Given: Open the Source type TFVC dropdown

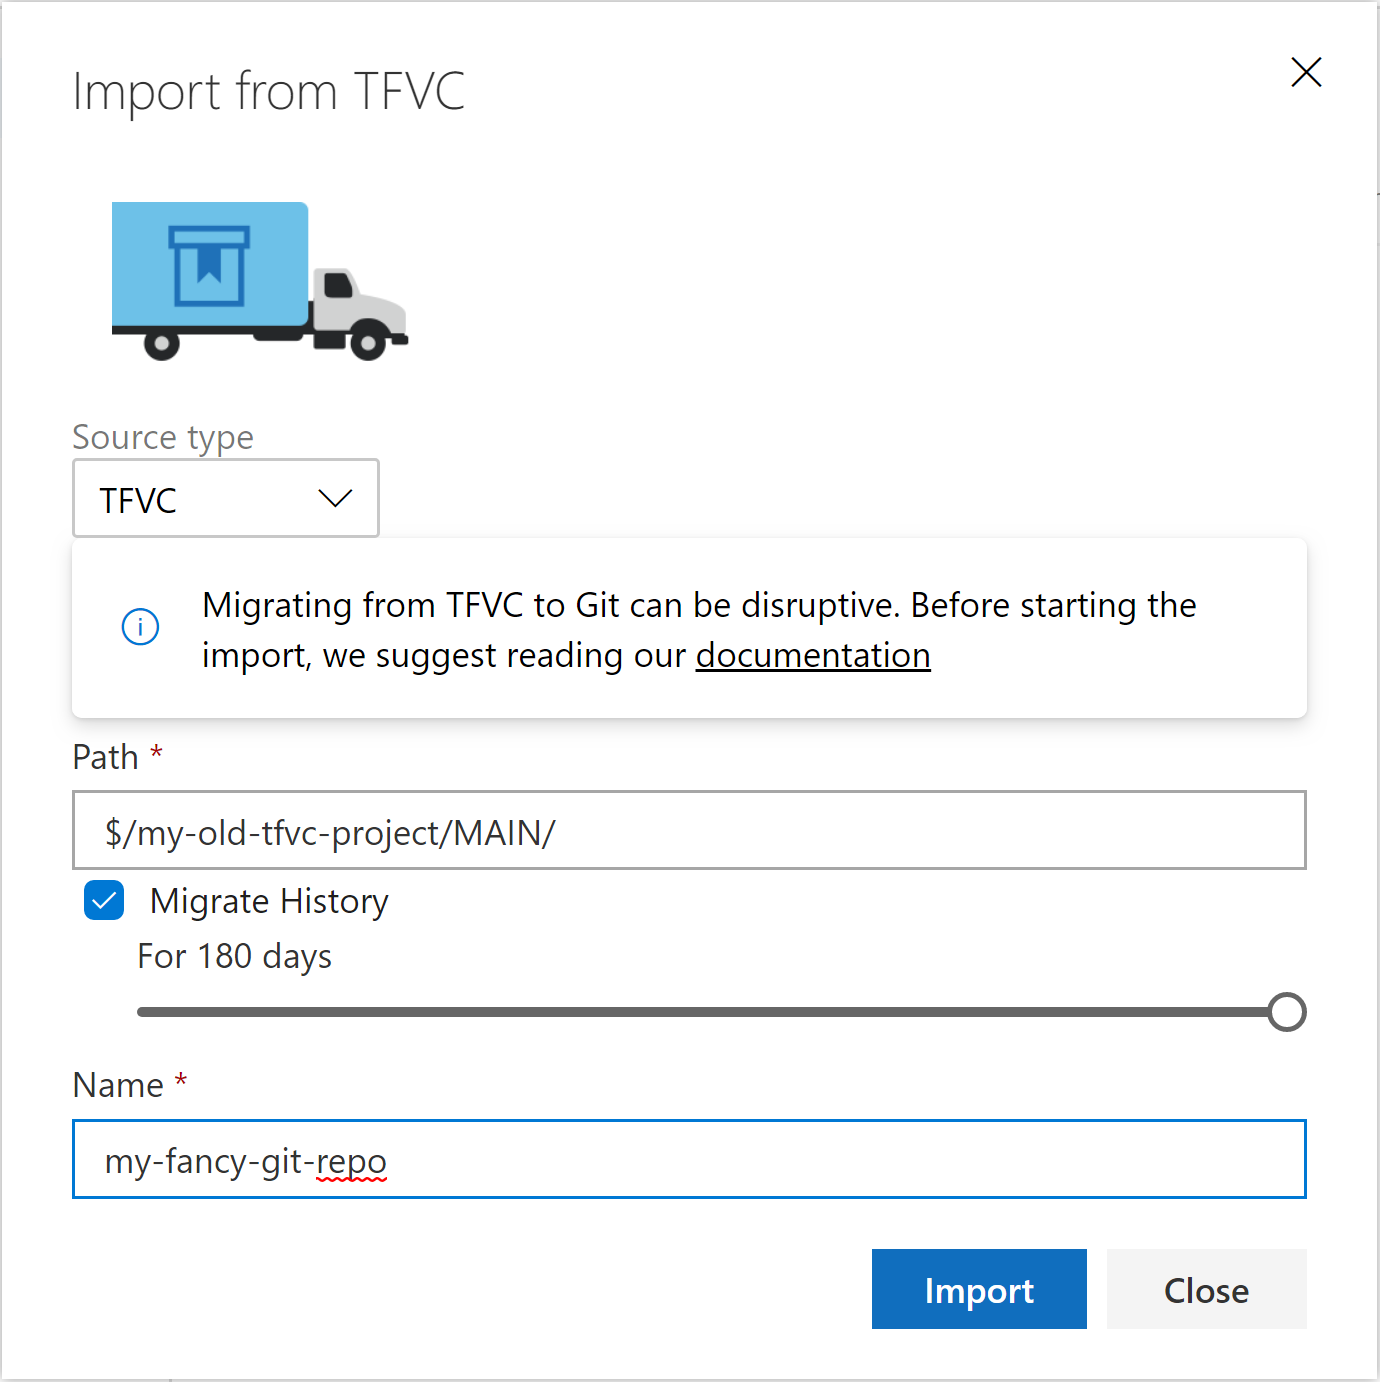Looking at the screenshot, I should coord(226,498).
